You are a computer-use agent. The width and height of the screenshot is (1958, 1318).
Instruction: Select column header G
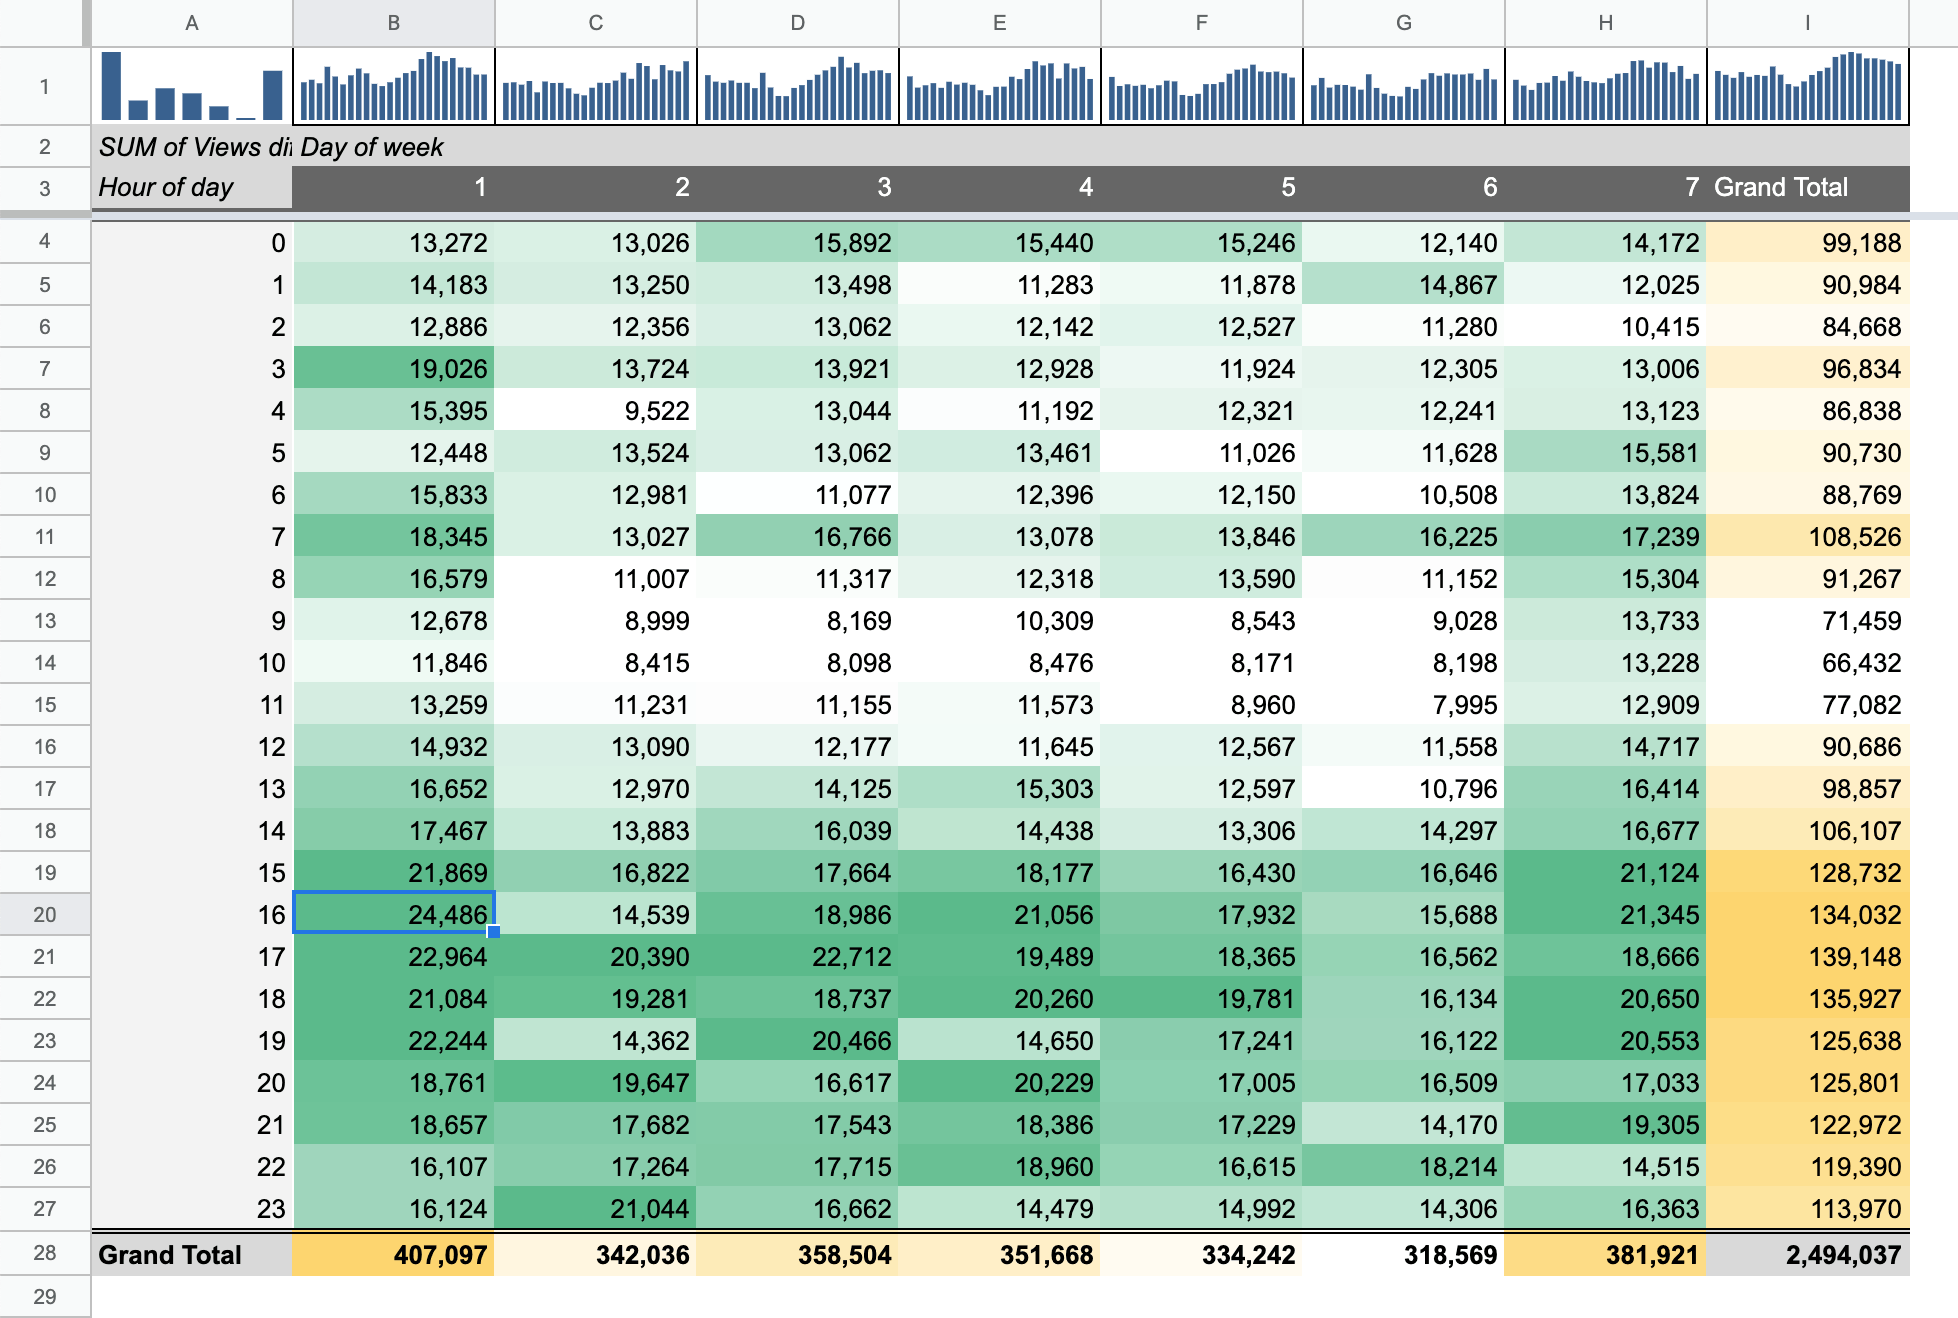(x=1404, y=23)
